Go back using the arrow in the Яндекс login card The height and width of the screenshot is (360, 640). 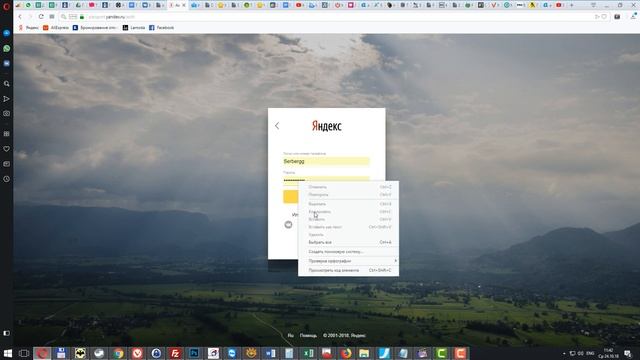coord(277,126)
